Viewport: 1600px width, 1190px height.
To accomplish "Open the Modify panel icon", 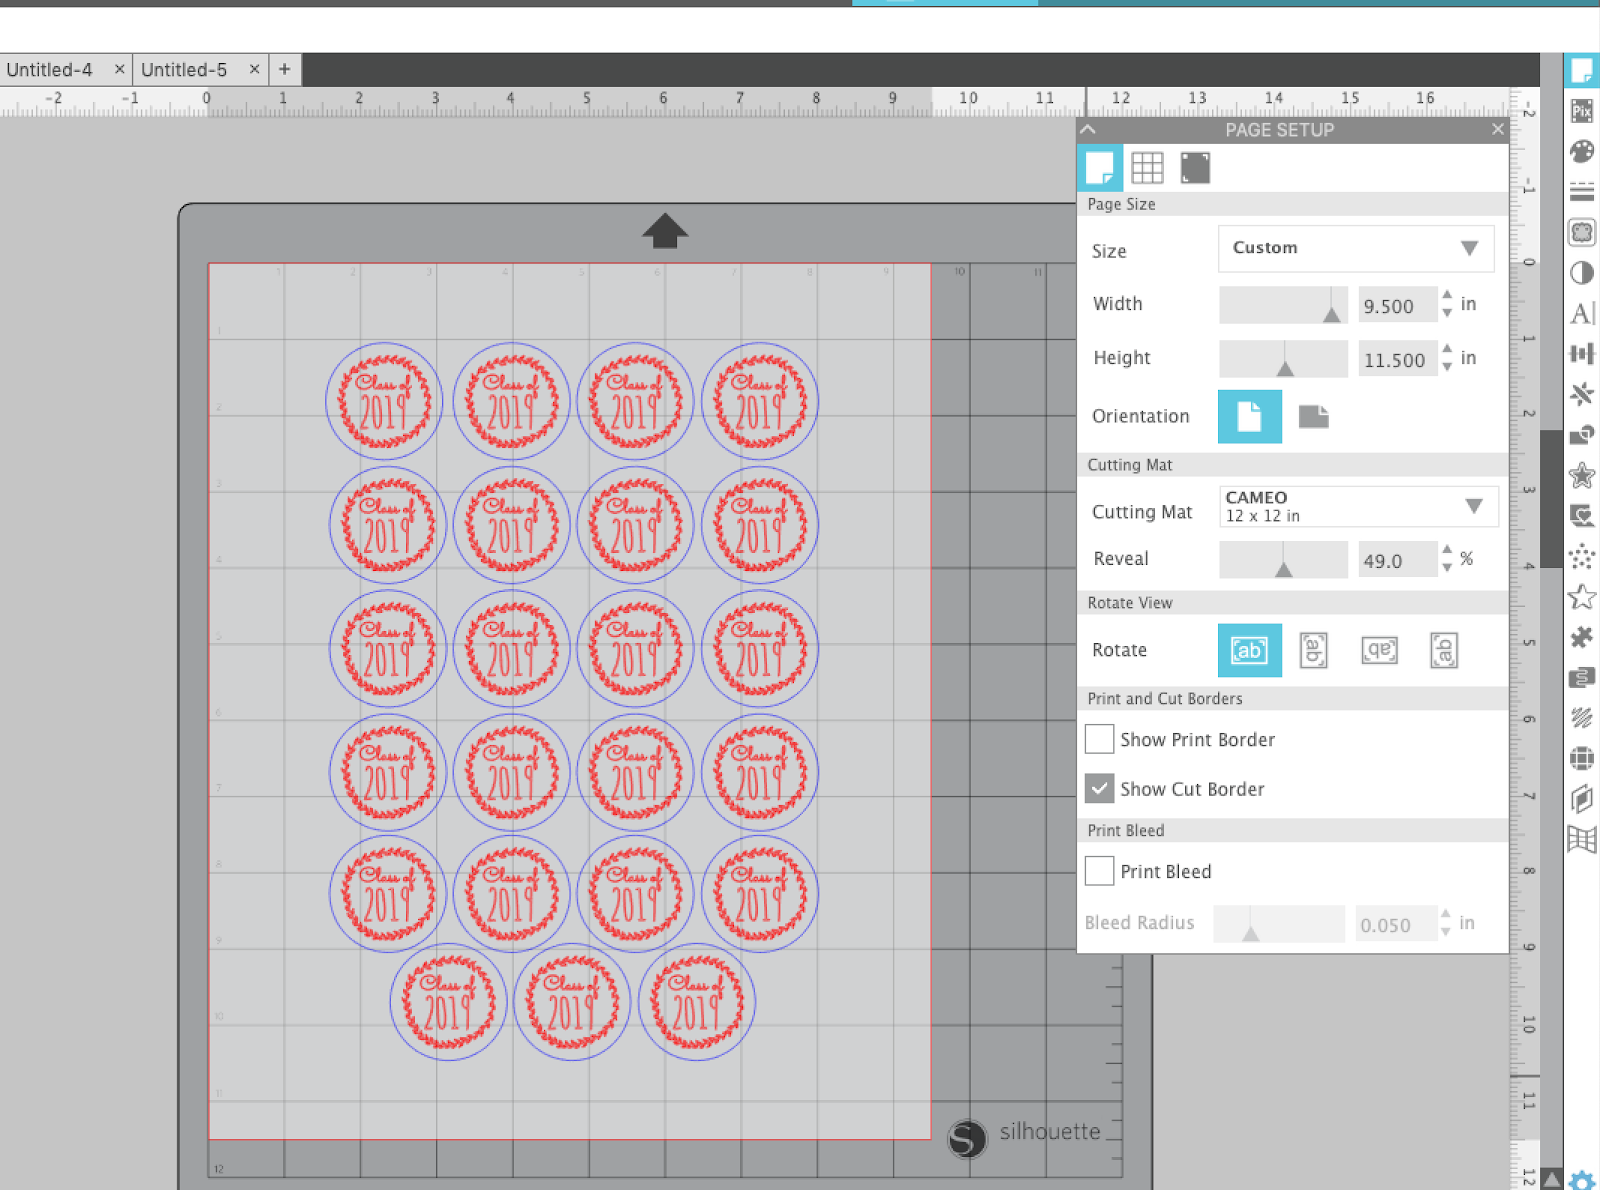I will click(x=1582, y=435).
